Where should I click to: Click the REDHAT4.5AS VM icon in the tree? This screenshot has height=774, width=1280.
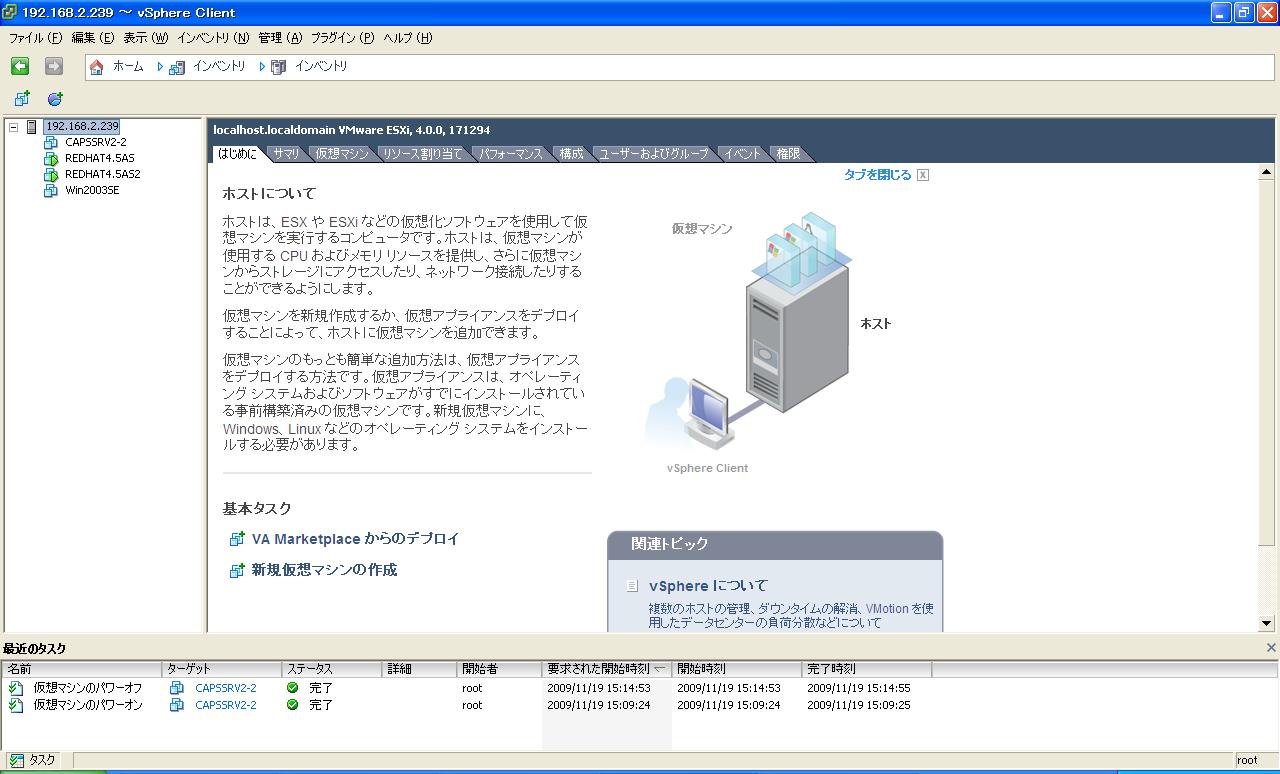pos(51,158)
